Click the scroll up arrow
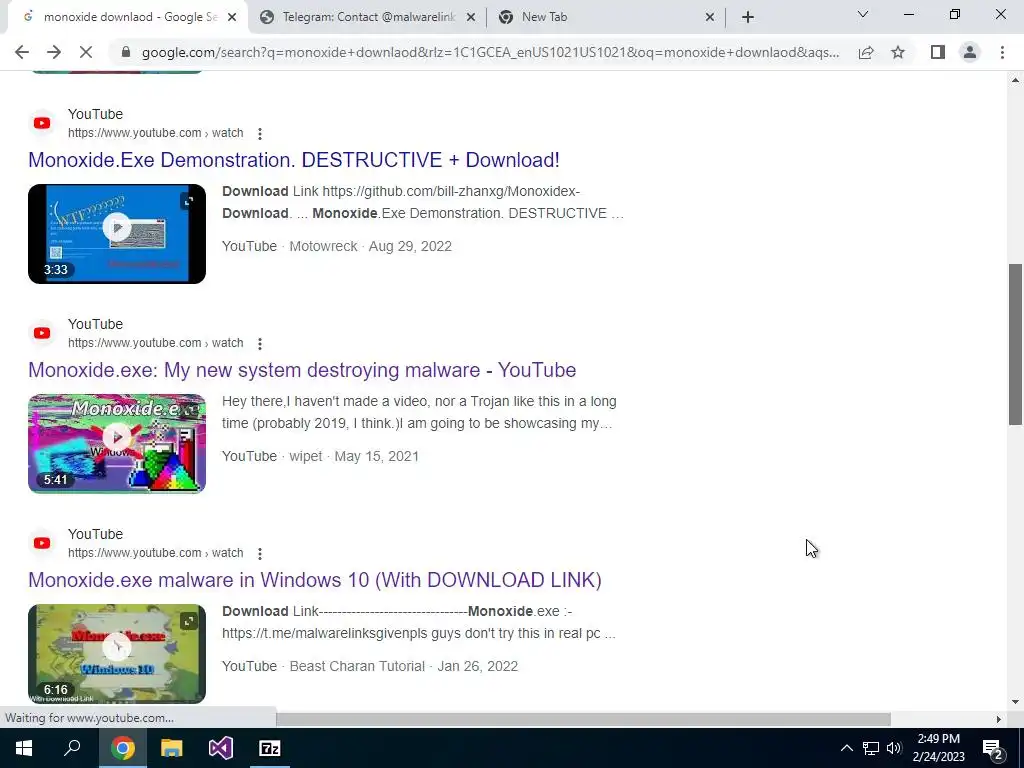Image resolution: width=1024 pixels, height=768 pixels. point(1015,80)
